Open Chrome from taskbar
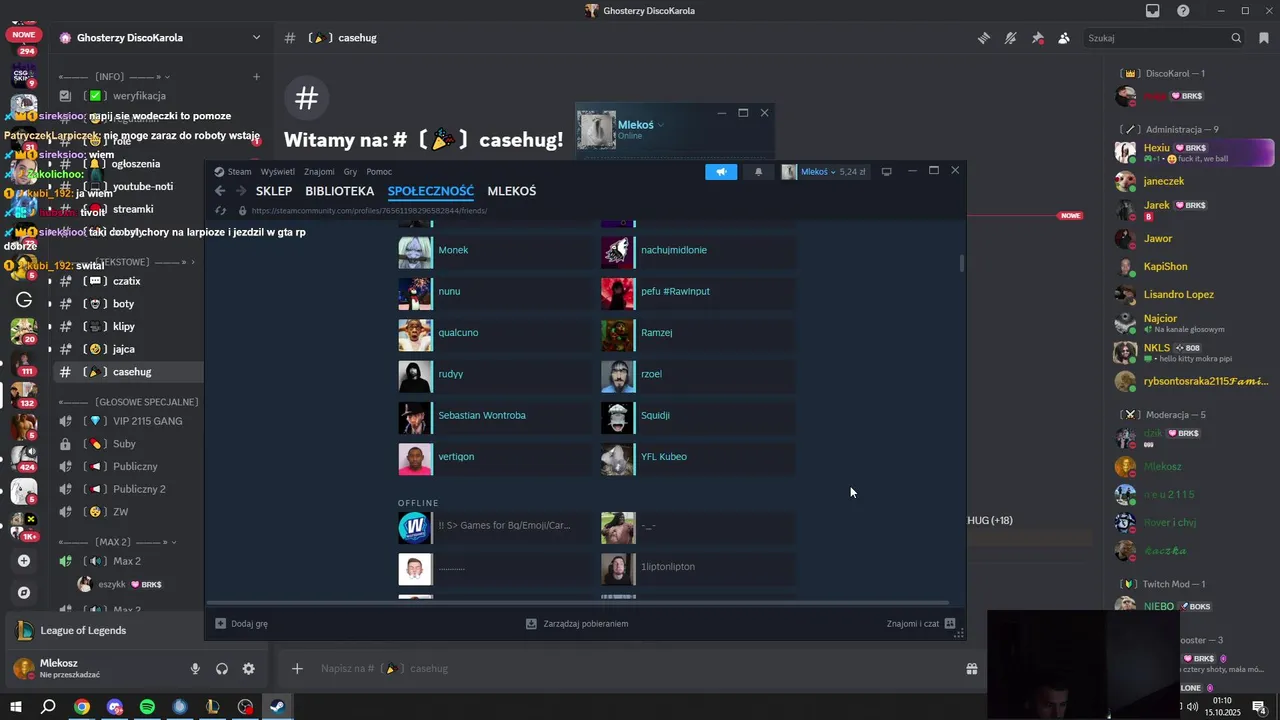This screenshot has width=1280, height=720. (x=82, y=707)
